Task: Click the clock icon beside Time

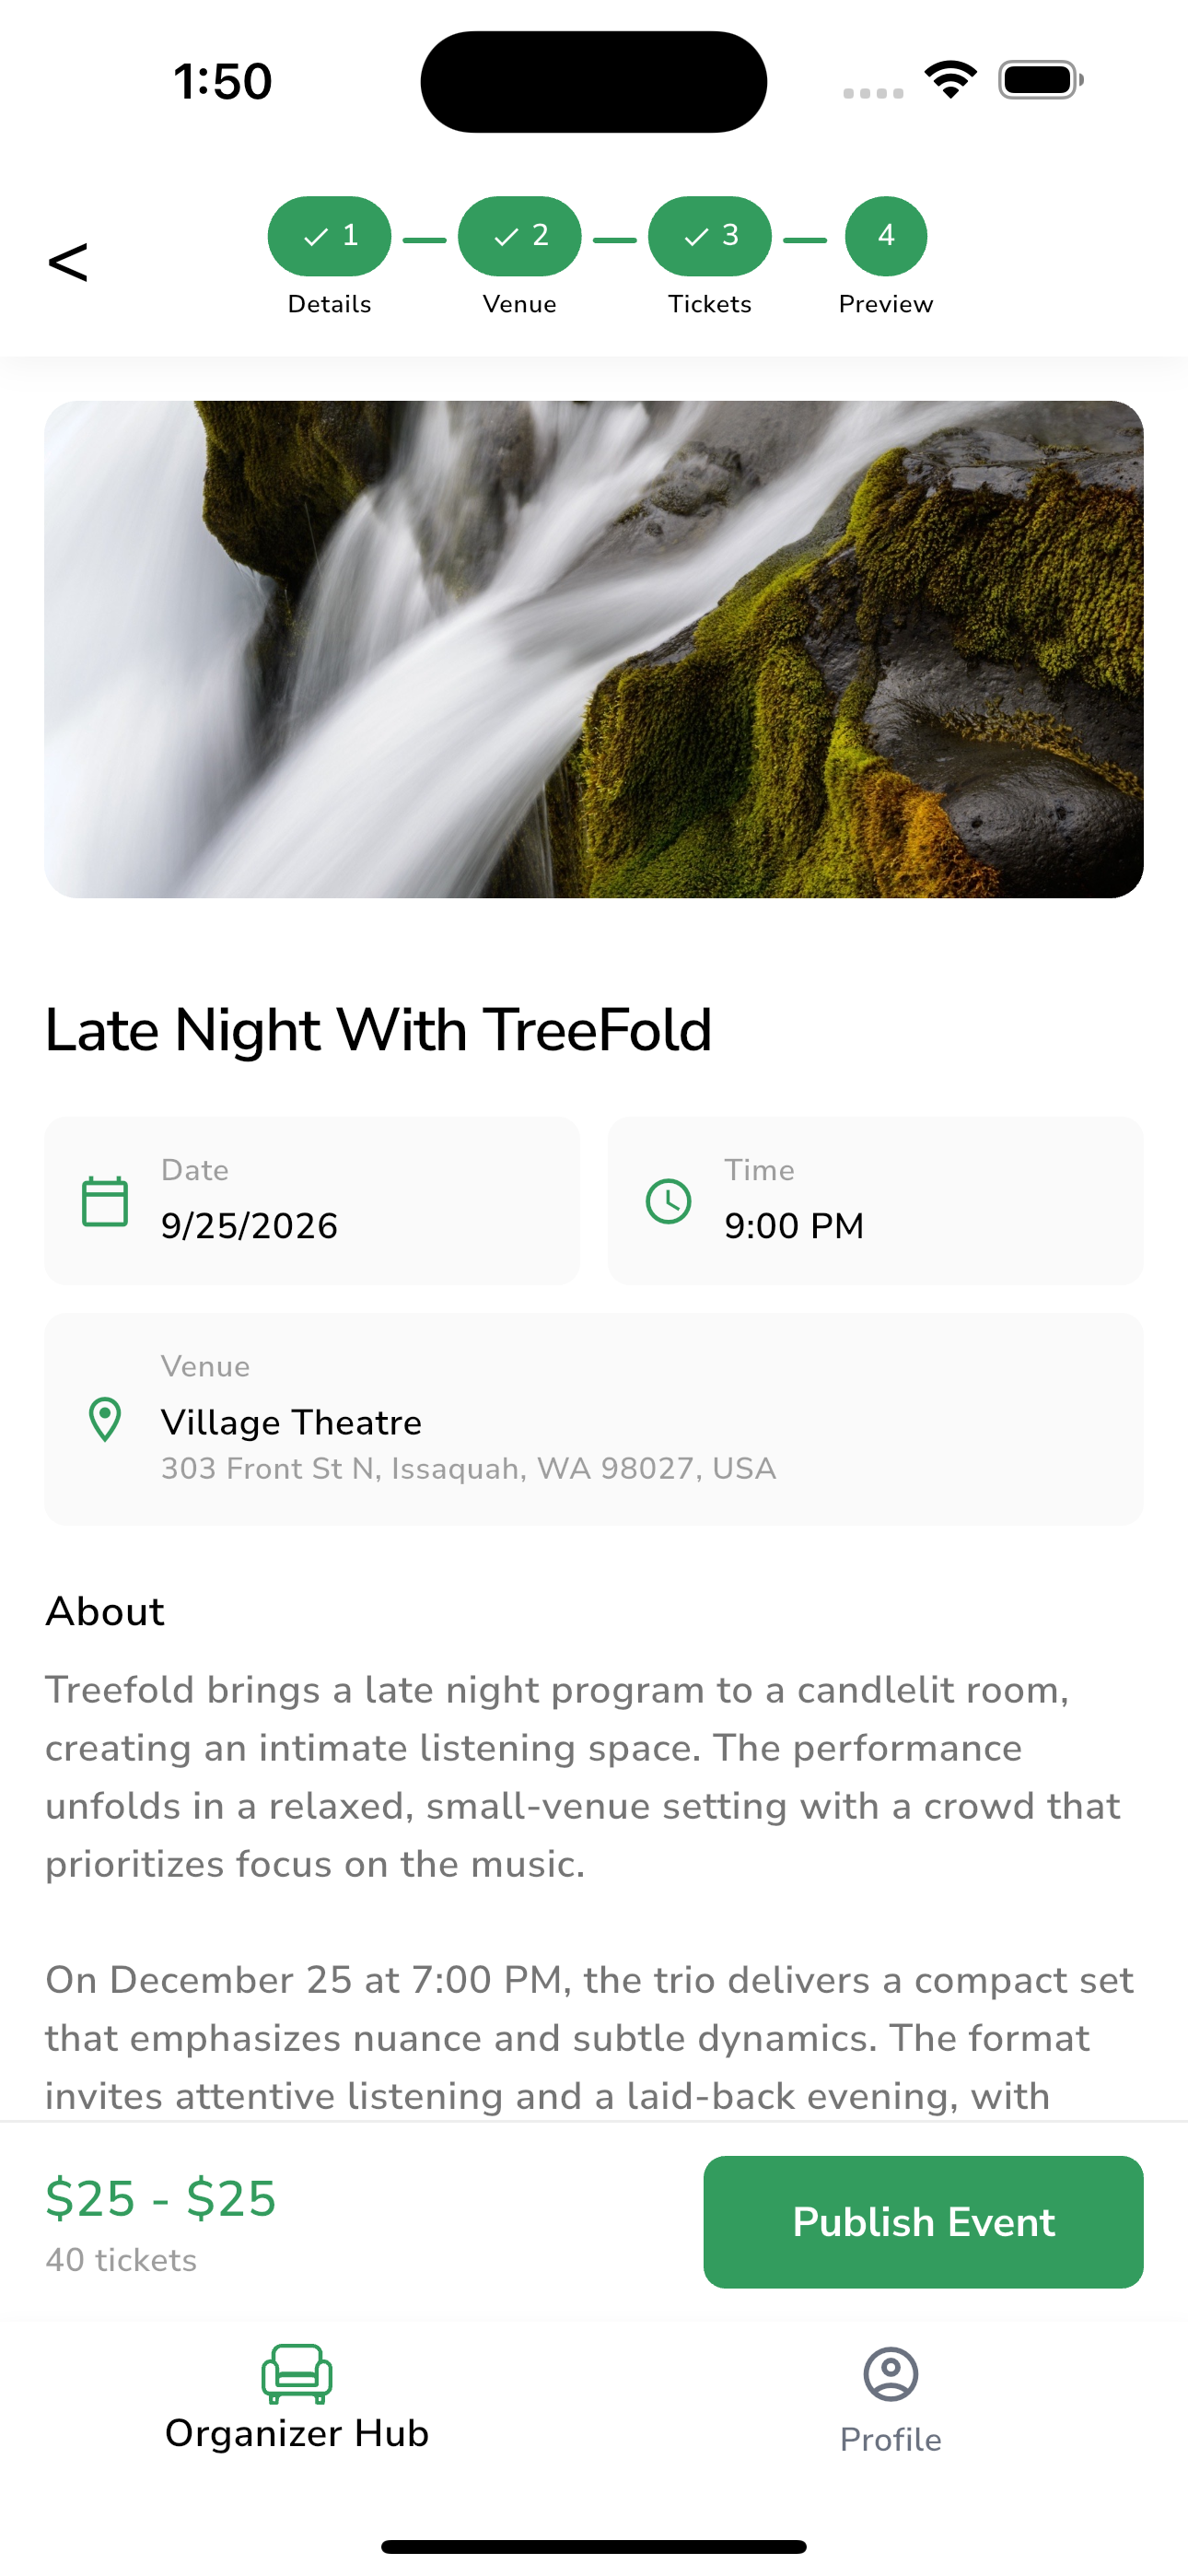Action: tap(668, 1201)
